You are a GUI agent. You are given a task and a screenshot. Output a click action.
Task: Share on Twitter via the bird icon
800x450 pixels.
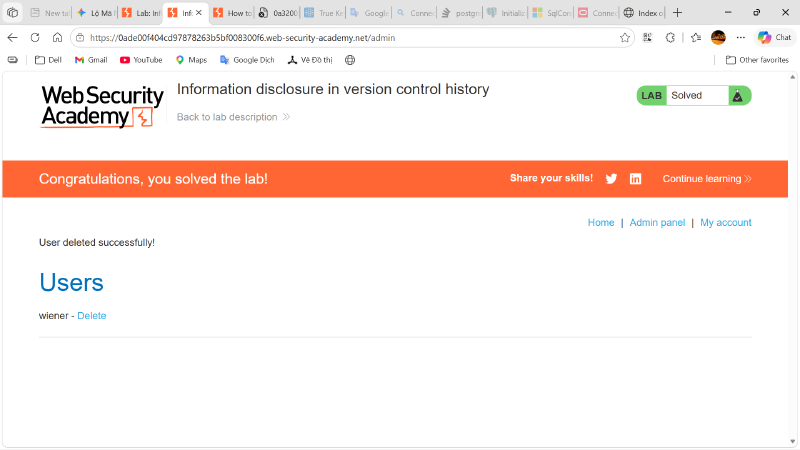[x=611, y=179]
